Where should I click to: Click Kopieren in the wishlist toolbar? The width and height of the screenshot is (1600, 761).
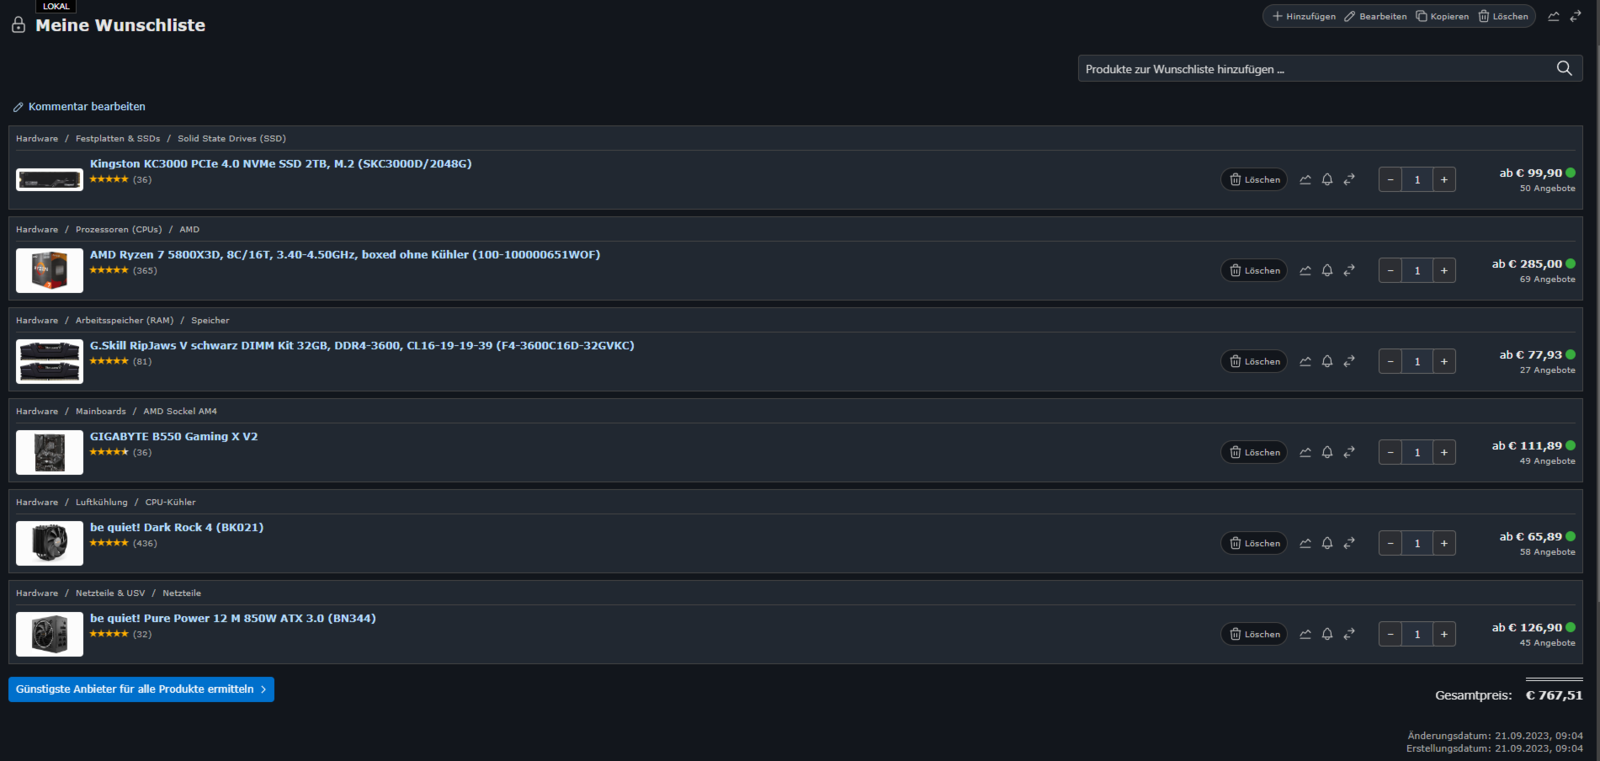pyautogui.click(x=1442, y=16)
